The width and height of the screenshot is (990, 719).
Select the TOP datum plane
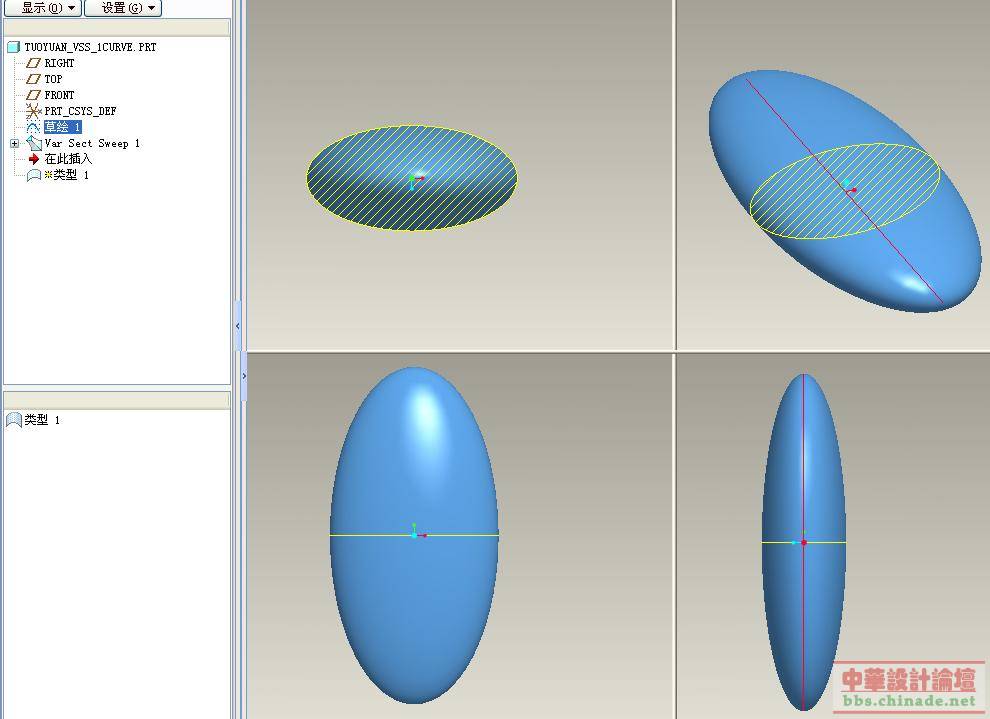tap(53, 79)
